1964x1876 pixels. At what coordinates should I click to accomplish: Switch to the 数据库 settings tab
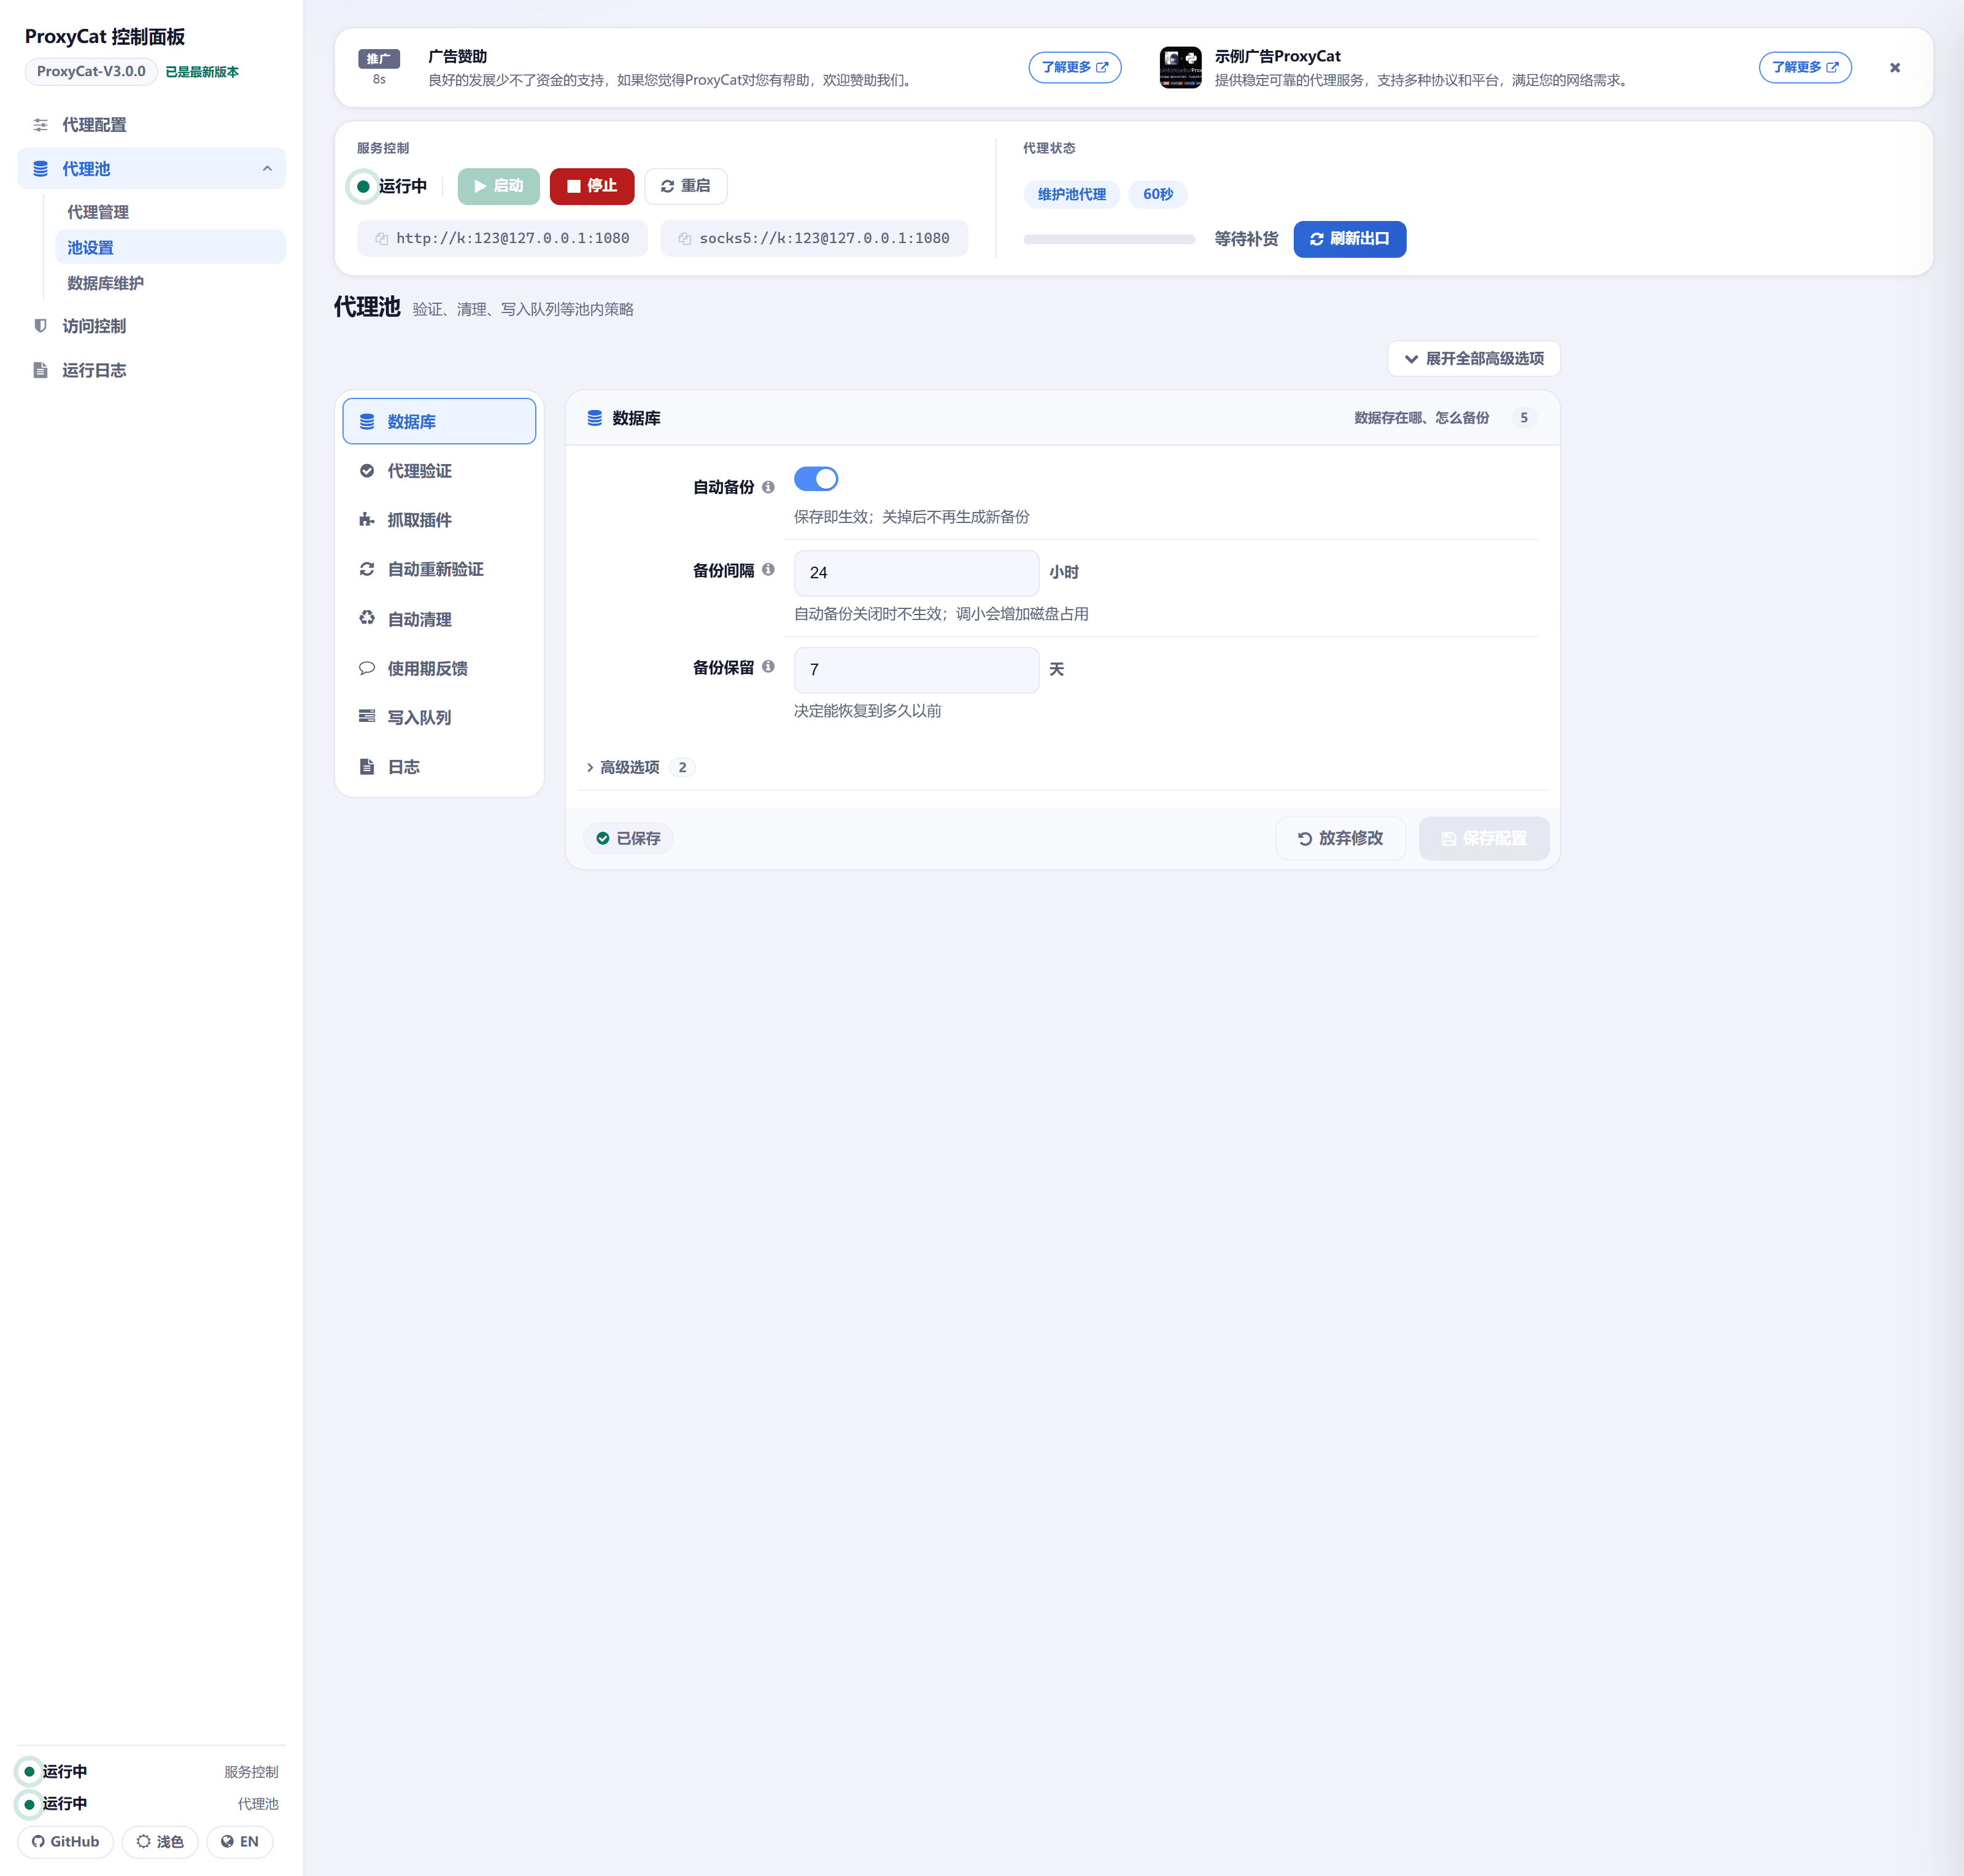439,421
